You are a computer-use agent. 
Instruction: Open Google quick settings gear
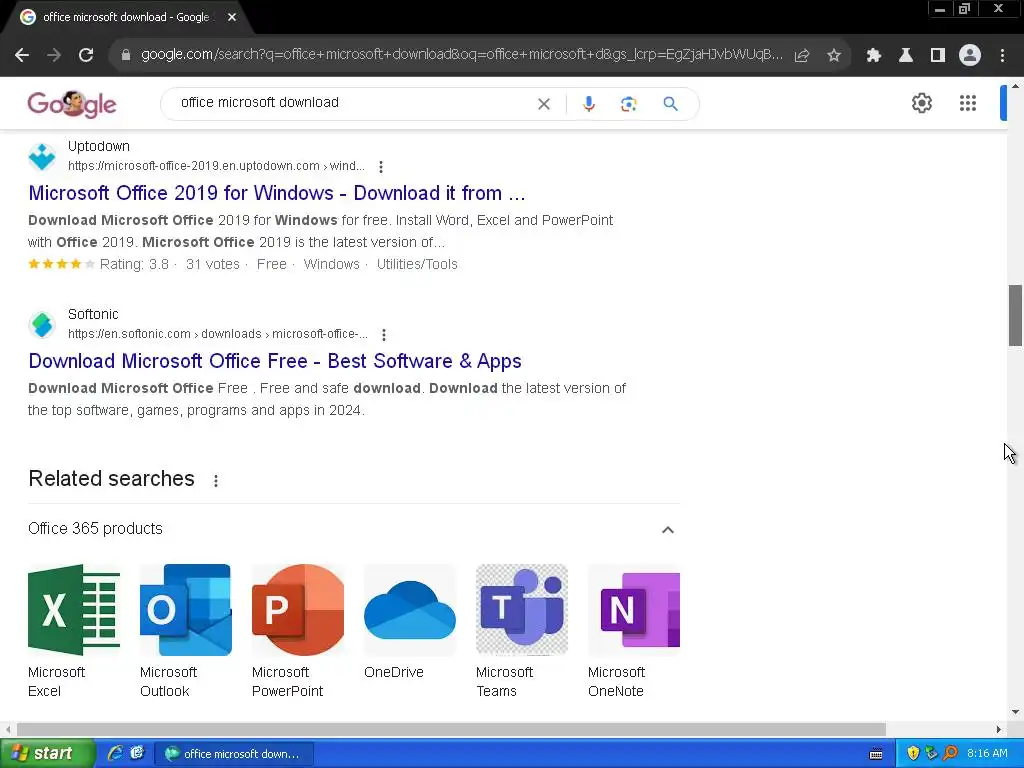(921, 103)
